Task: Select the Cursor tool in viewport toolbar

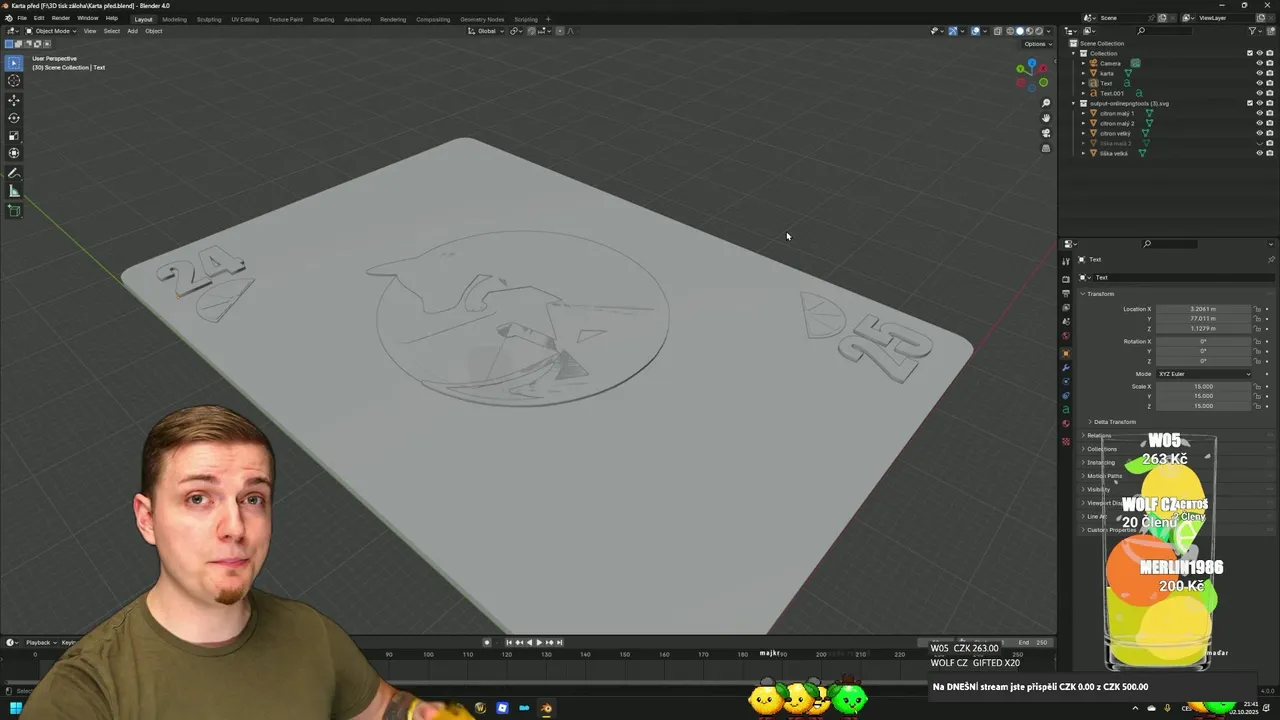Action: 14,81
